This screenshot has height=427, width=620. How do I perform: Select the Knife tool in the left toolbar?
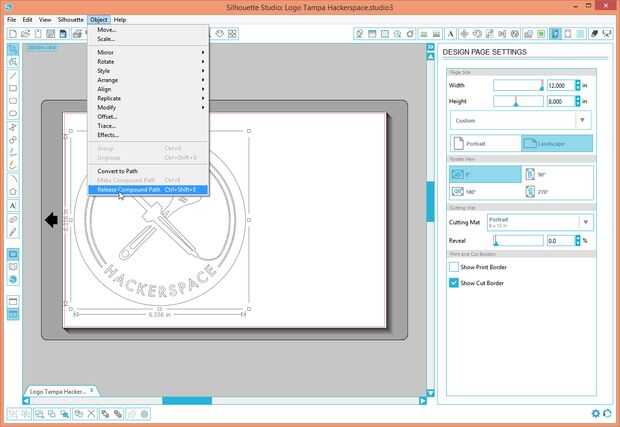point(13,232)
